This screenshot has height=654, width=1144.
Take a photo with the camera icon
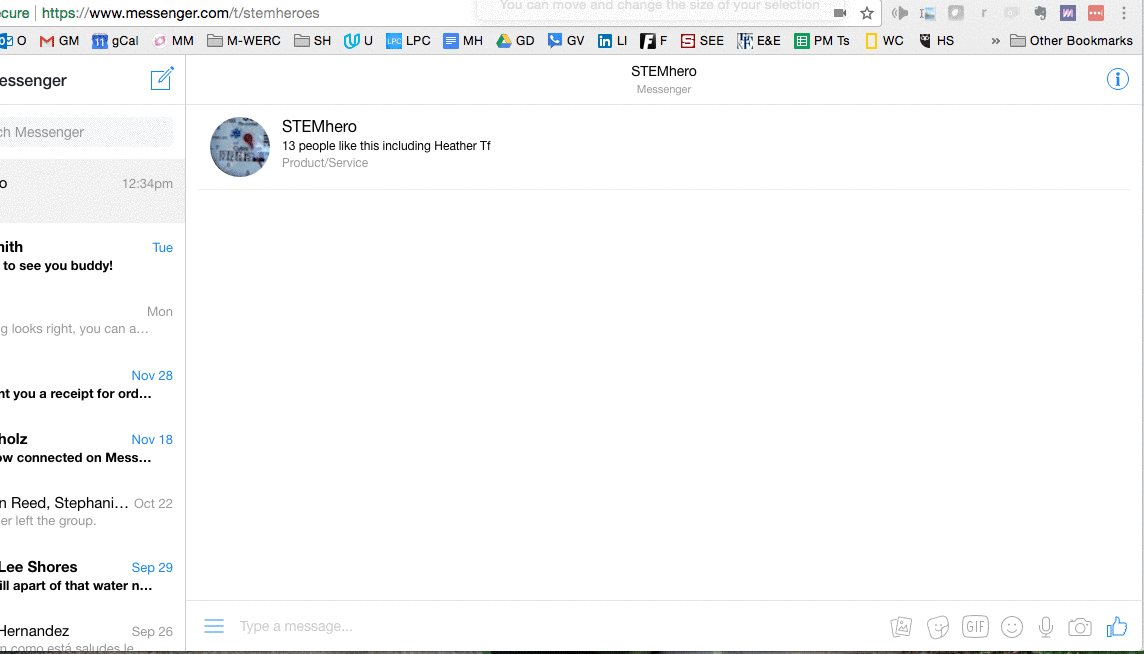(x=1079, y=626)
